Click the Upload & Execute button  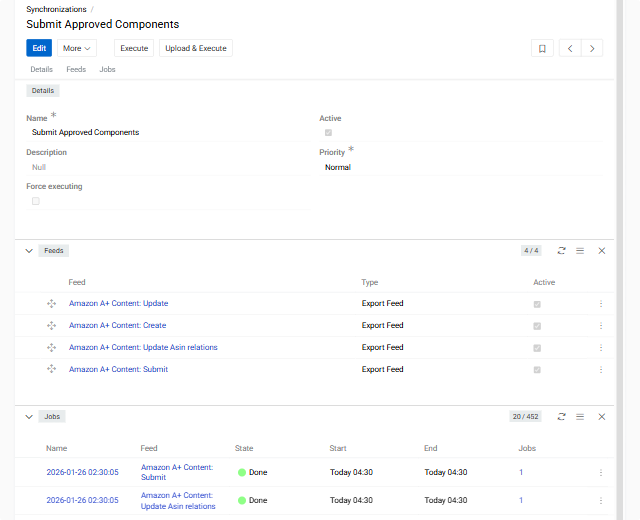pyautogui.click(x=195, y=48)
